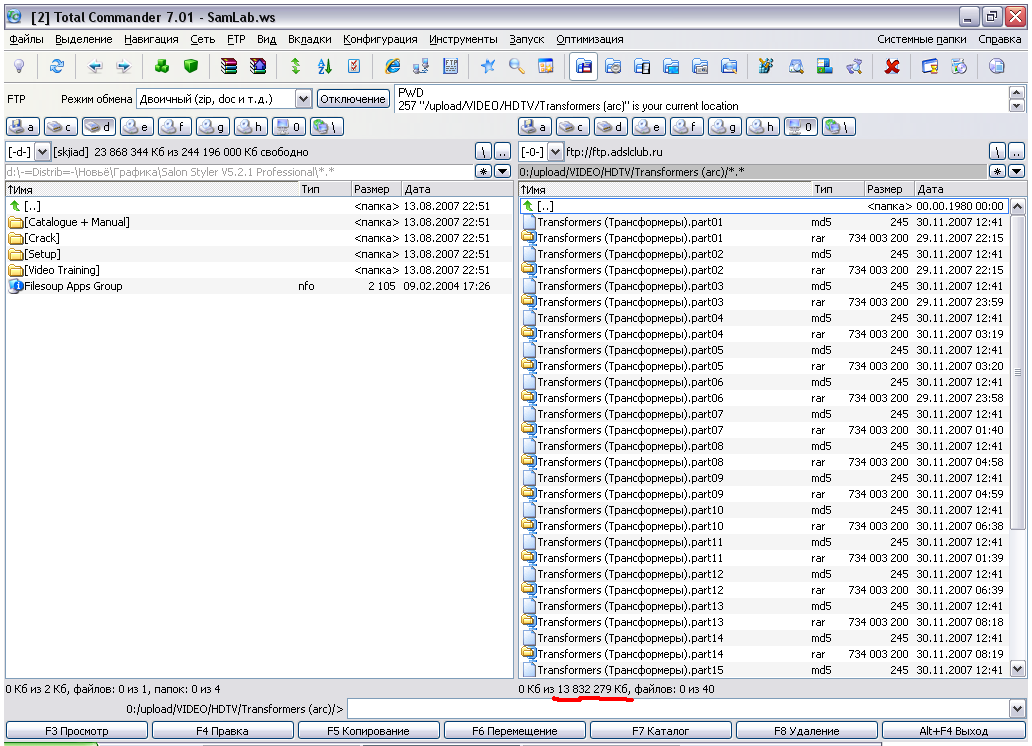Open the Справка menu
This screenshot has width=1032, height=746.
(999, 40)
